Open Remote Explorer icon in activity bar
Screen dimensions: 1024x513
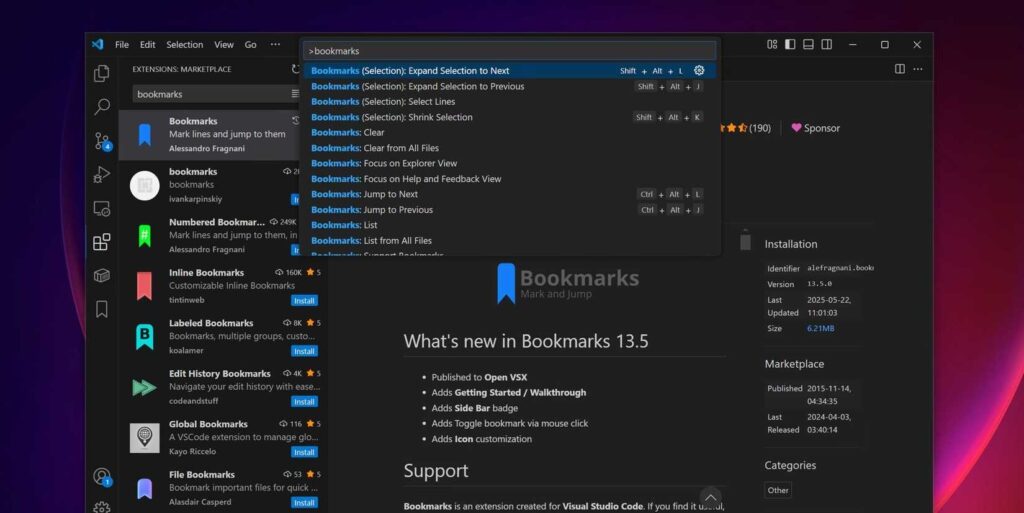tap(102, 208)
